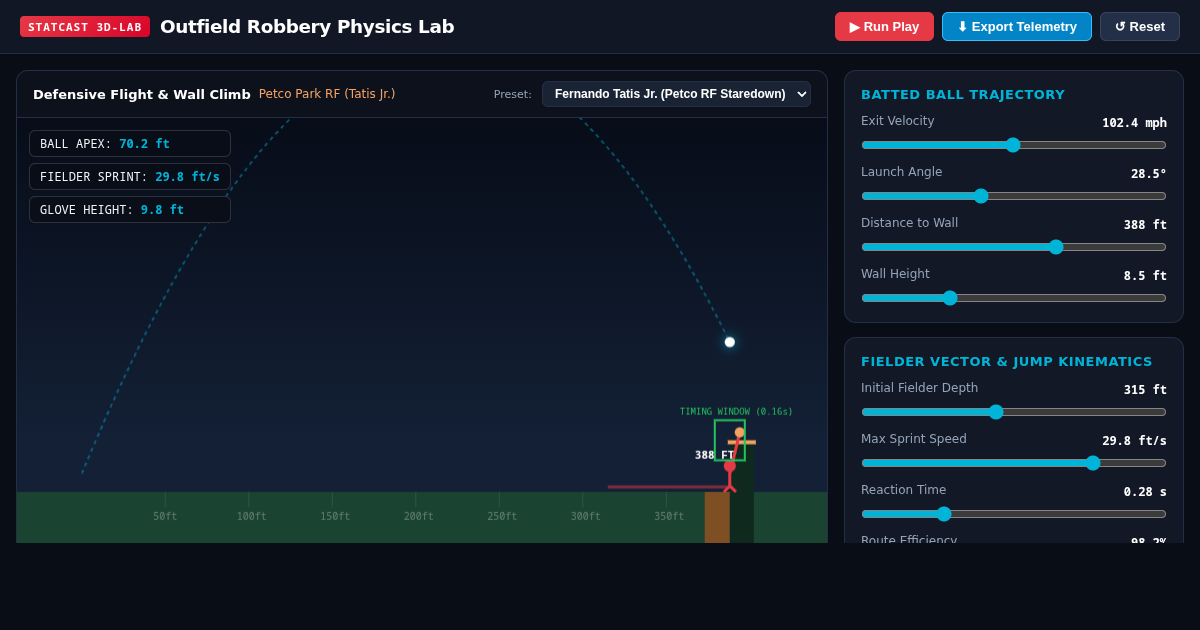Click the FIELDER VECTOR & JUMP KINEMATICS heading
The height and width of the screenshot is (630, 1200).
1007,362
